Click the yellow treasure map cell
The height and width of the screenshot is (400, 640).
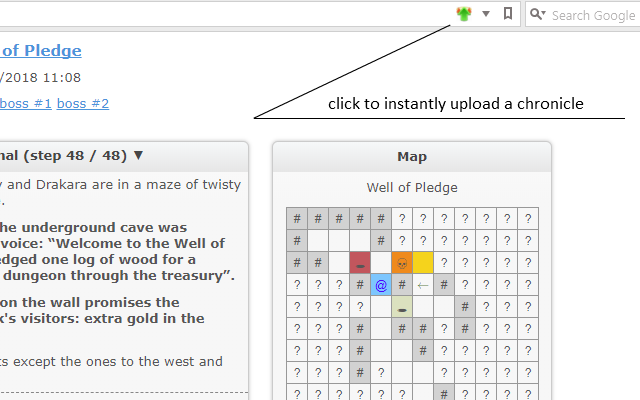click(424, 263)
